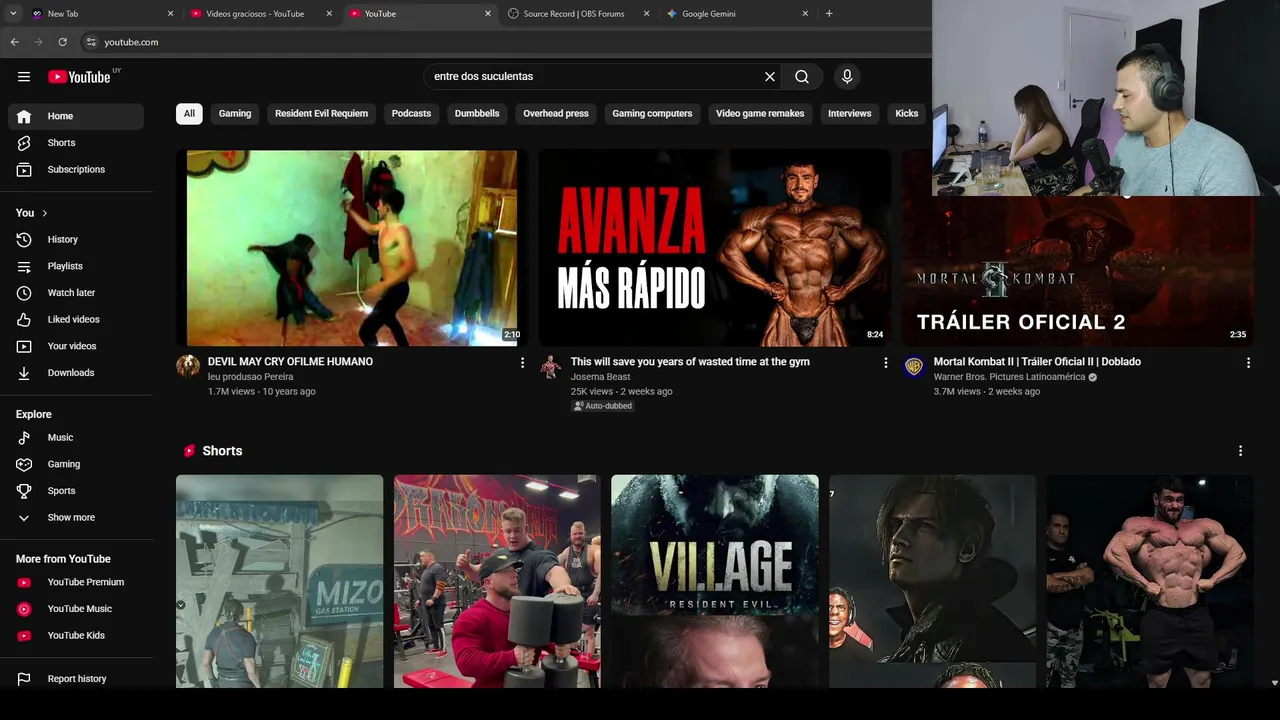The width and height of the screenshot is (1280, 720).
Task: Open Shorts section options menu
Action: point(1240,451)
